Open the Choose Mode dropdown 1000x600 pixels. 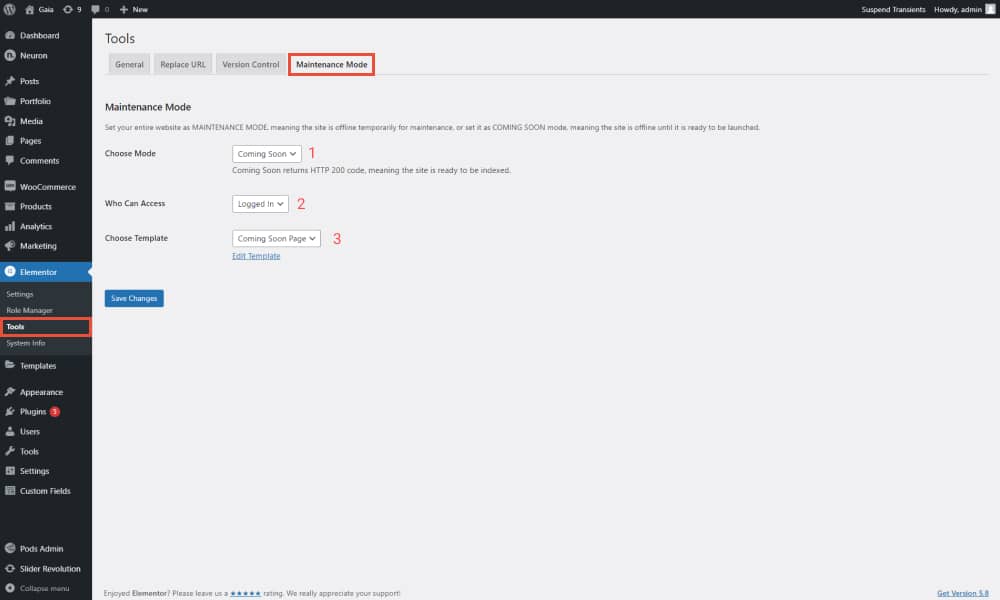click(266, 153)
